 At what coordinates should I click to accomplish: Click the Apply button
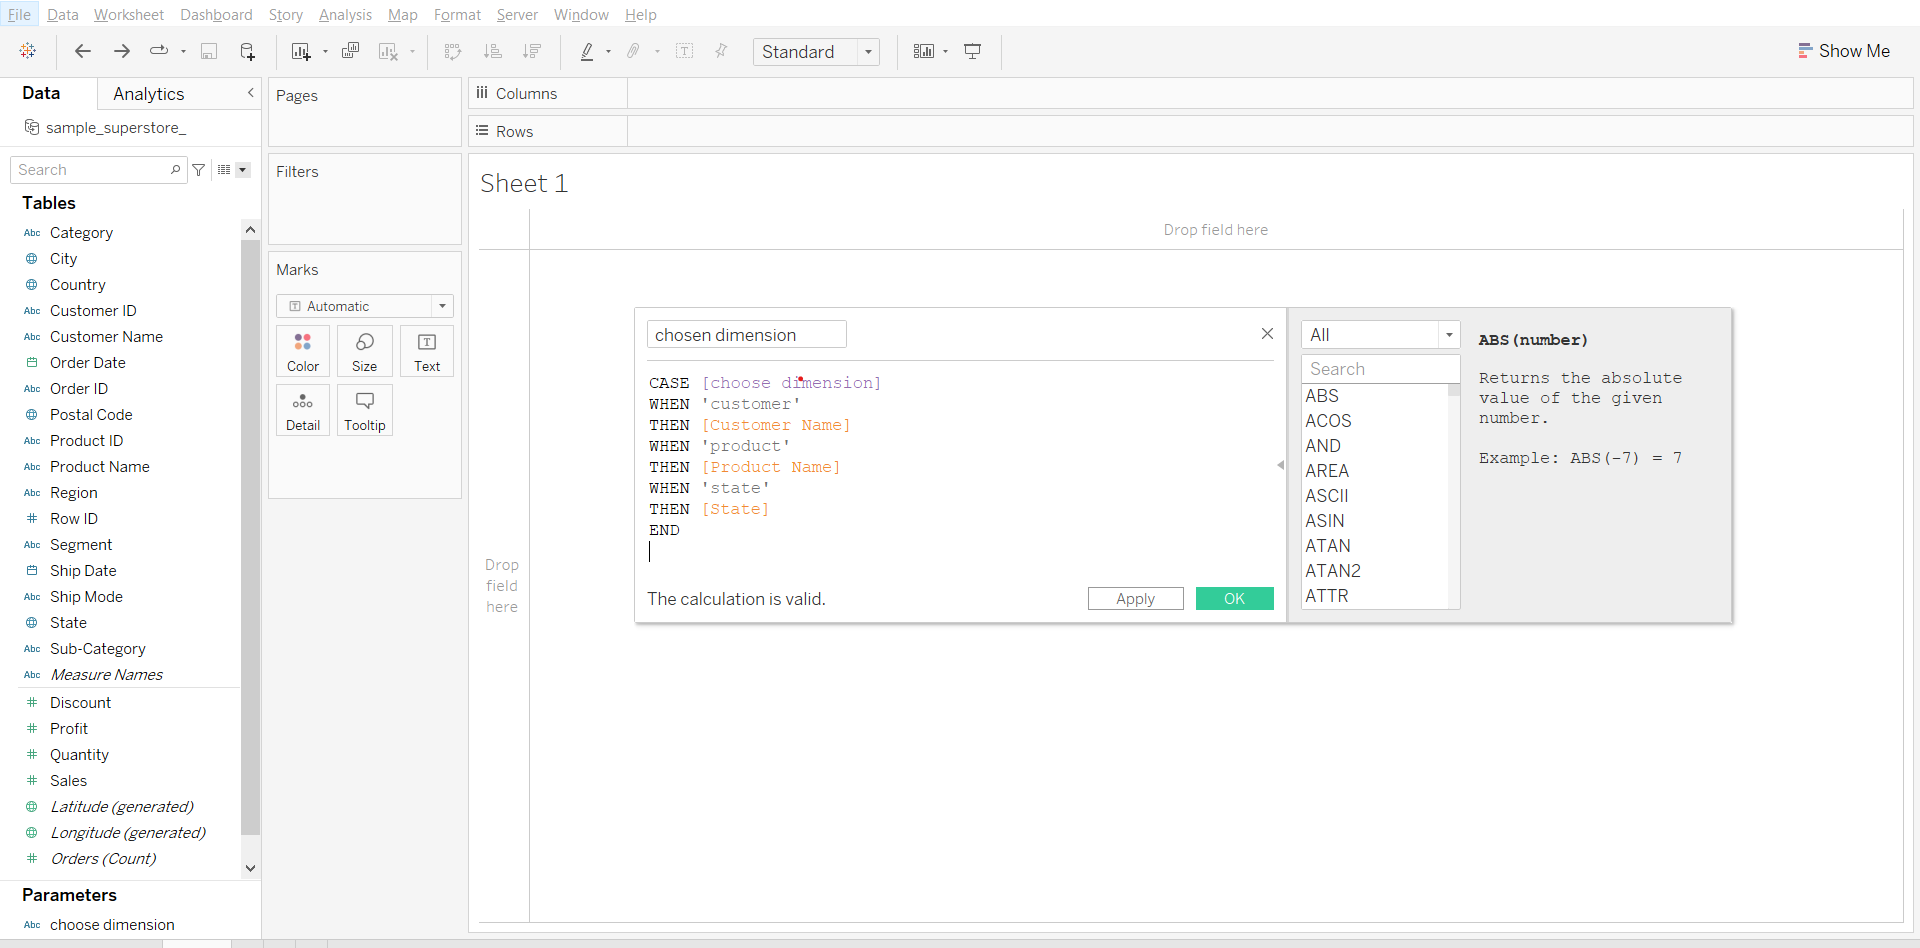coord(1135,598)
